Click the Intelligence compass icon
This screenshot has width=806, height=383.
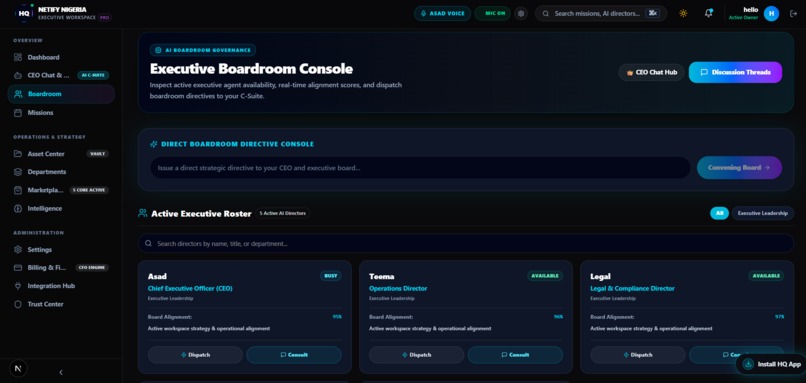tap(18, 209)
